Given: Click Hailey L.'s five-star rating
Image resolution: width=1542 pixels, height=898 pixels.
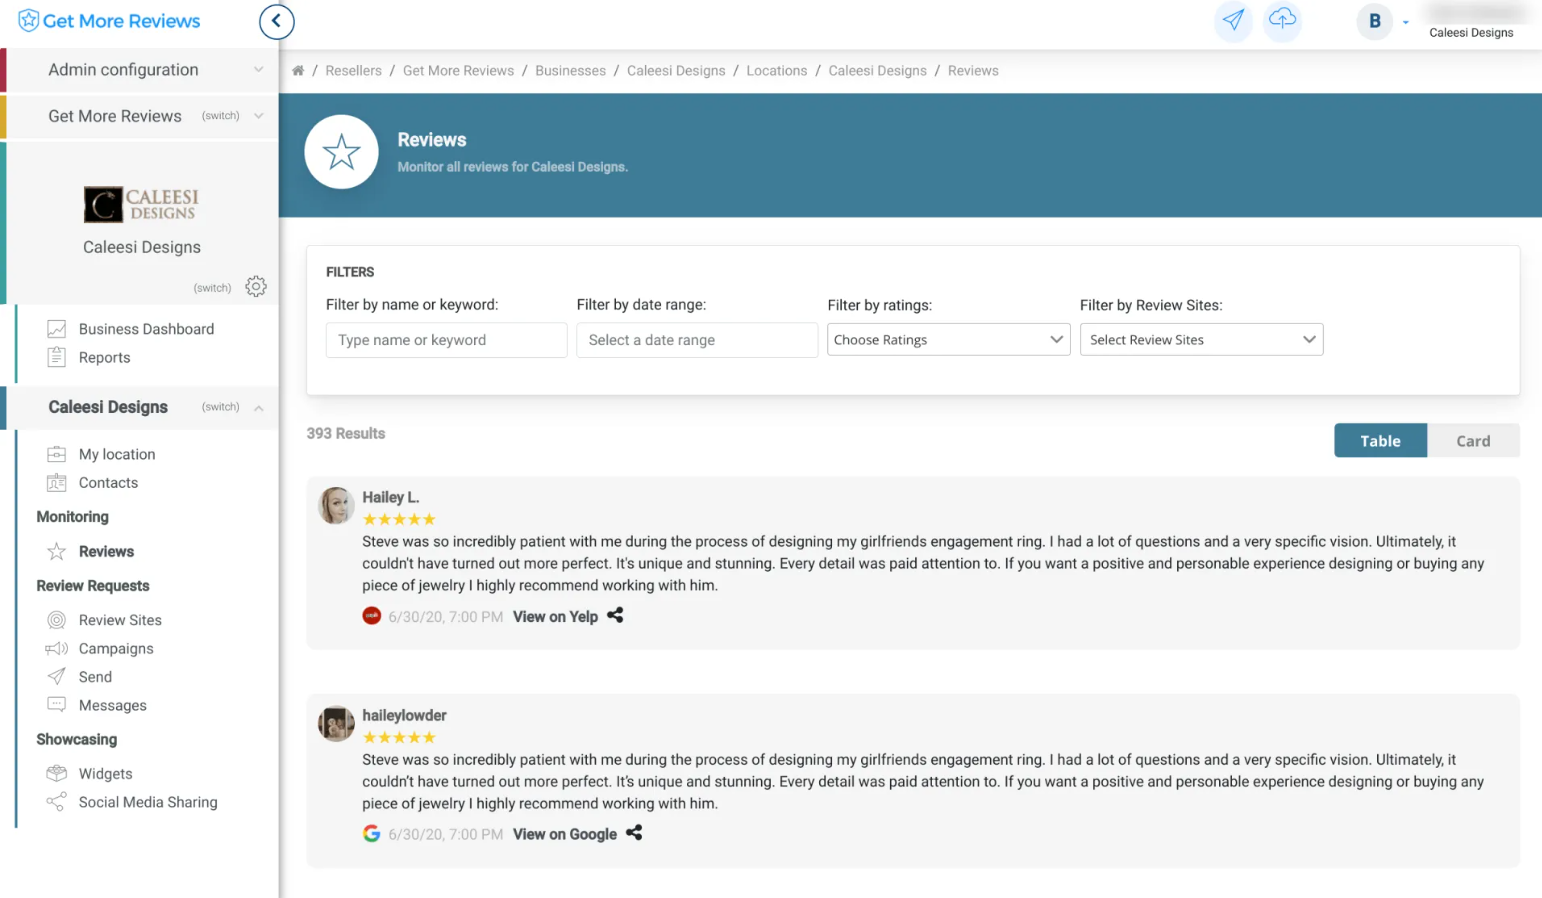Looking at the screenshot, I should point(399,519).
